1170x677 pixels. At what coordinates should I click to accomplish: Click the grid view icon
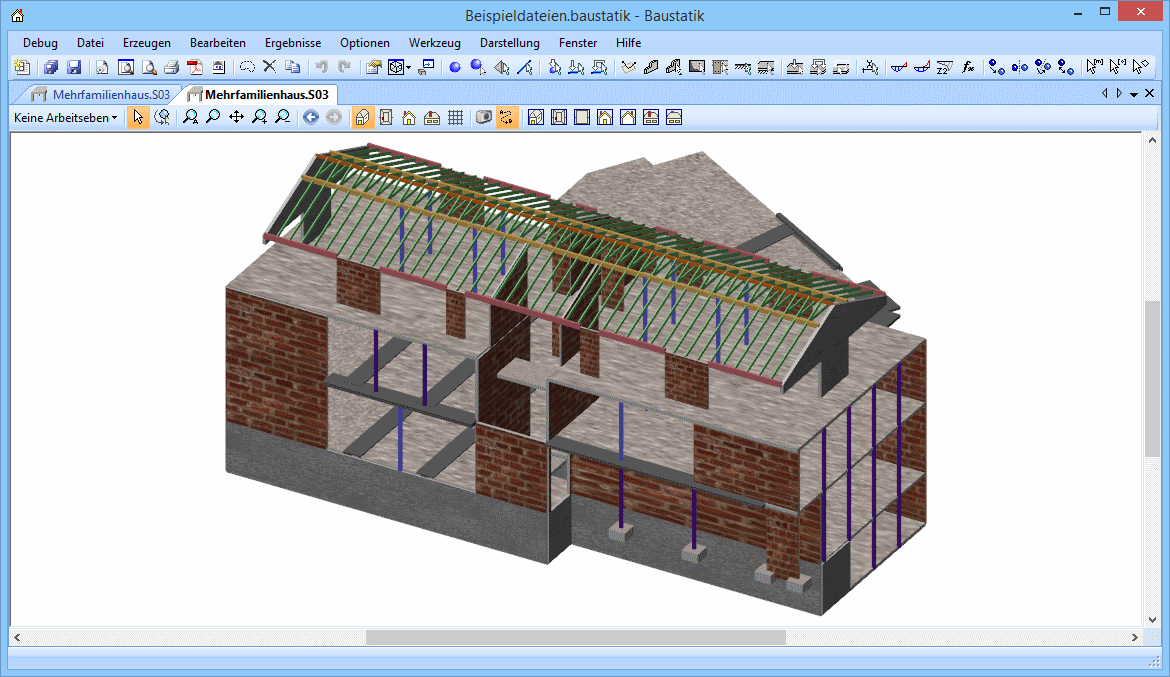(455, 118)
